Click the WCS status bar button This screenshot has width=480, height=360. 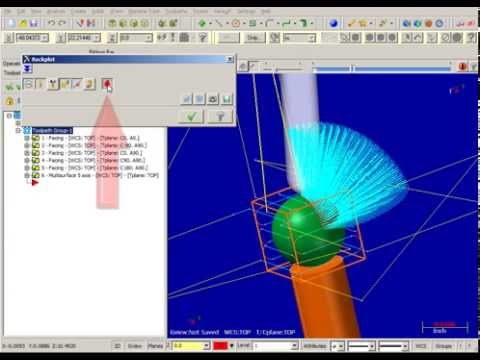pos(421,346)
